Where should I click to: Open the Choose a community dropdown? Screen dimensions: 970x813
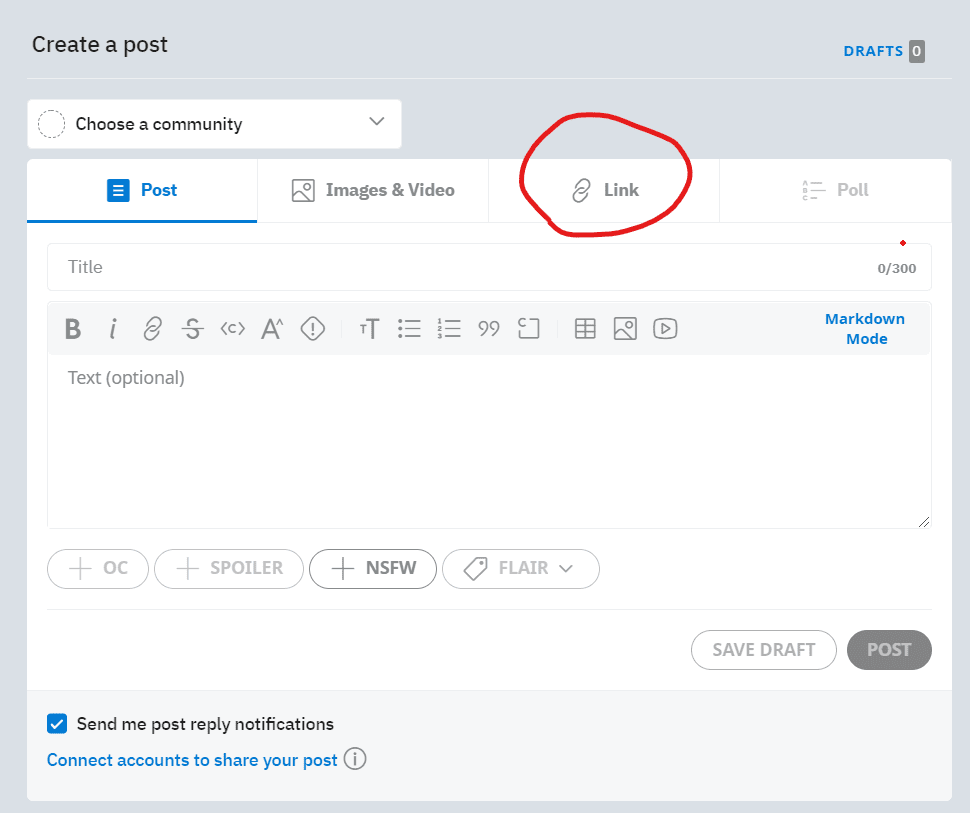(x=214, y=124)
